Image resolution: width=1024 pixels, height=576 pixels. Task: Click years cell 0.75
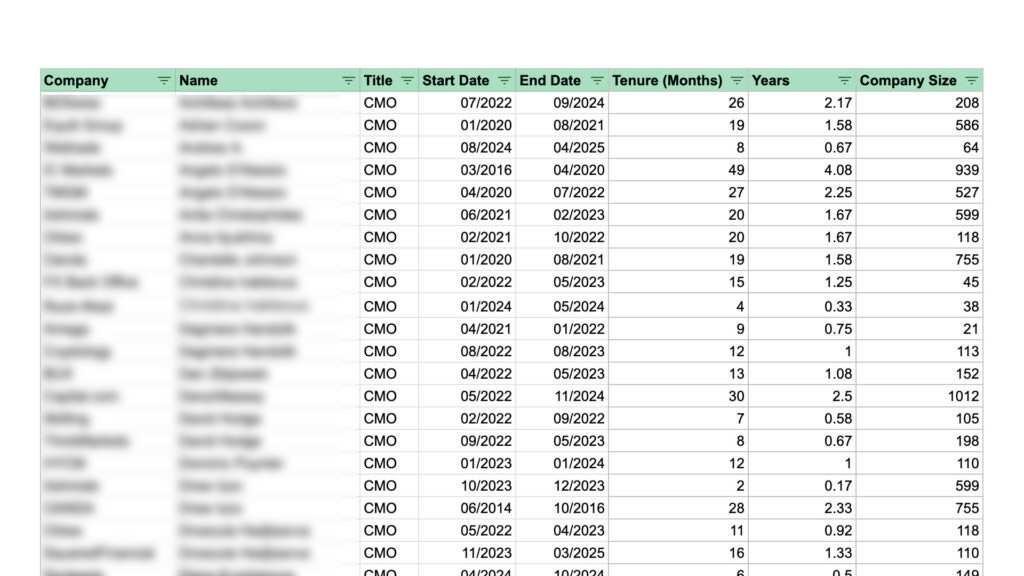tap(802, 328)
